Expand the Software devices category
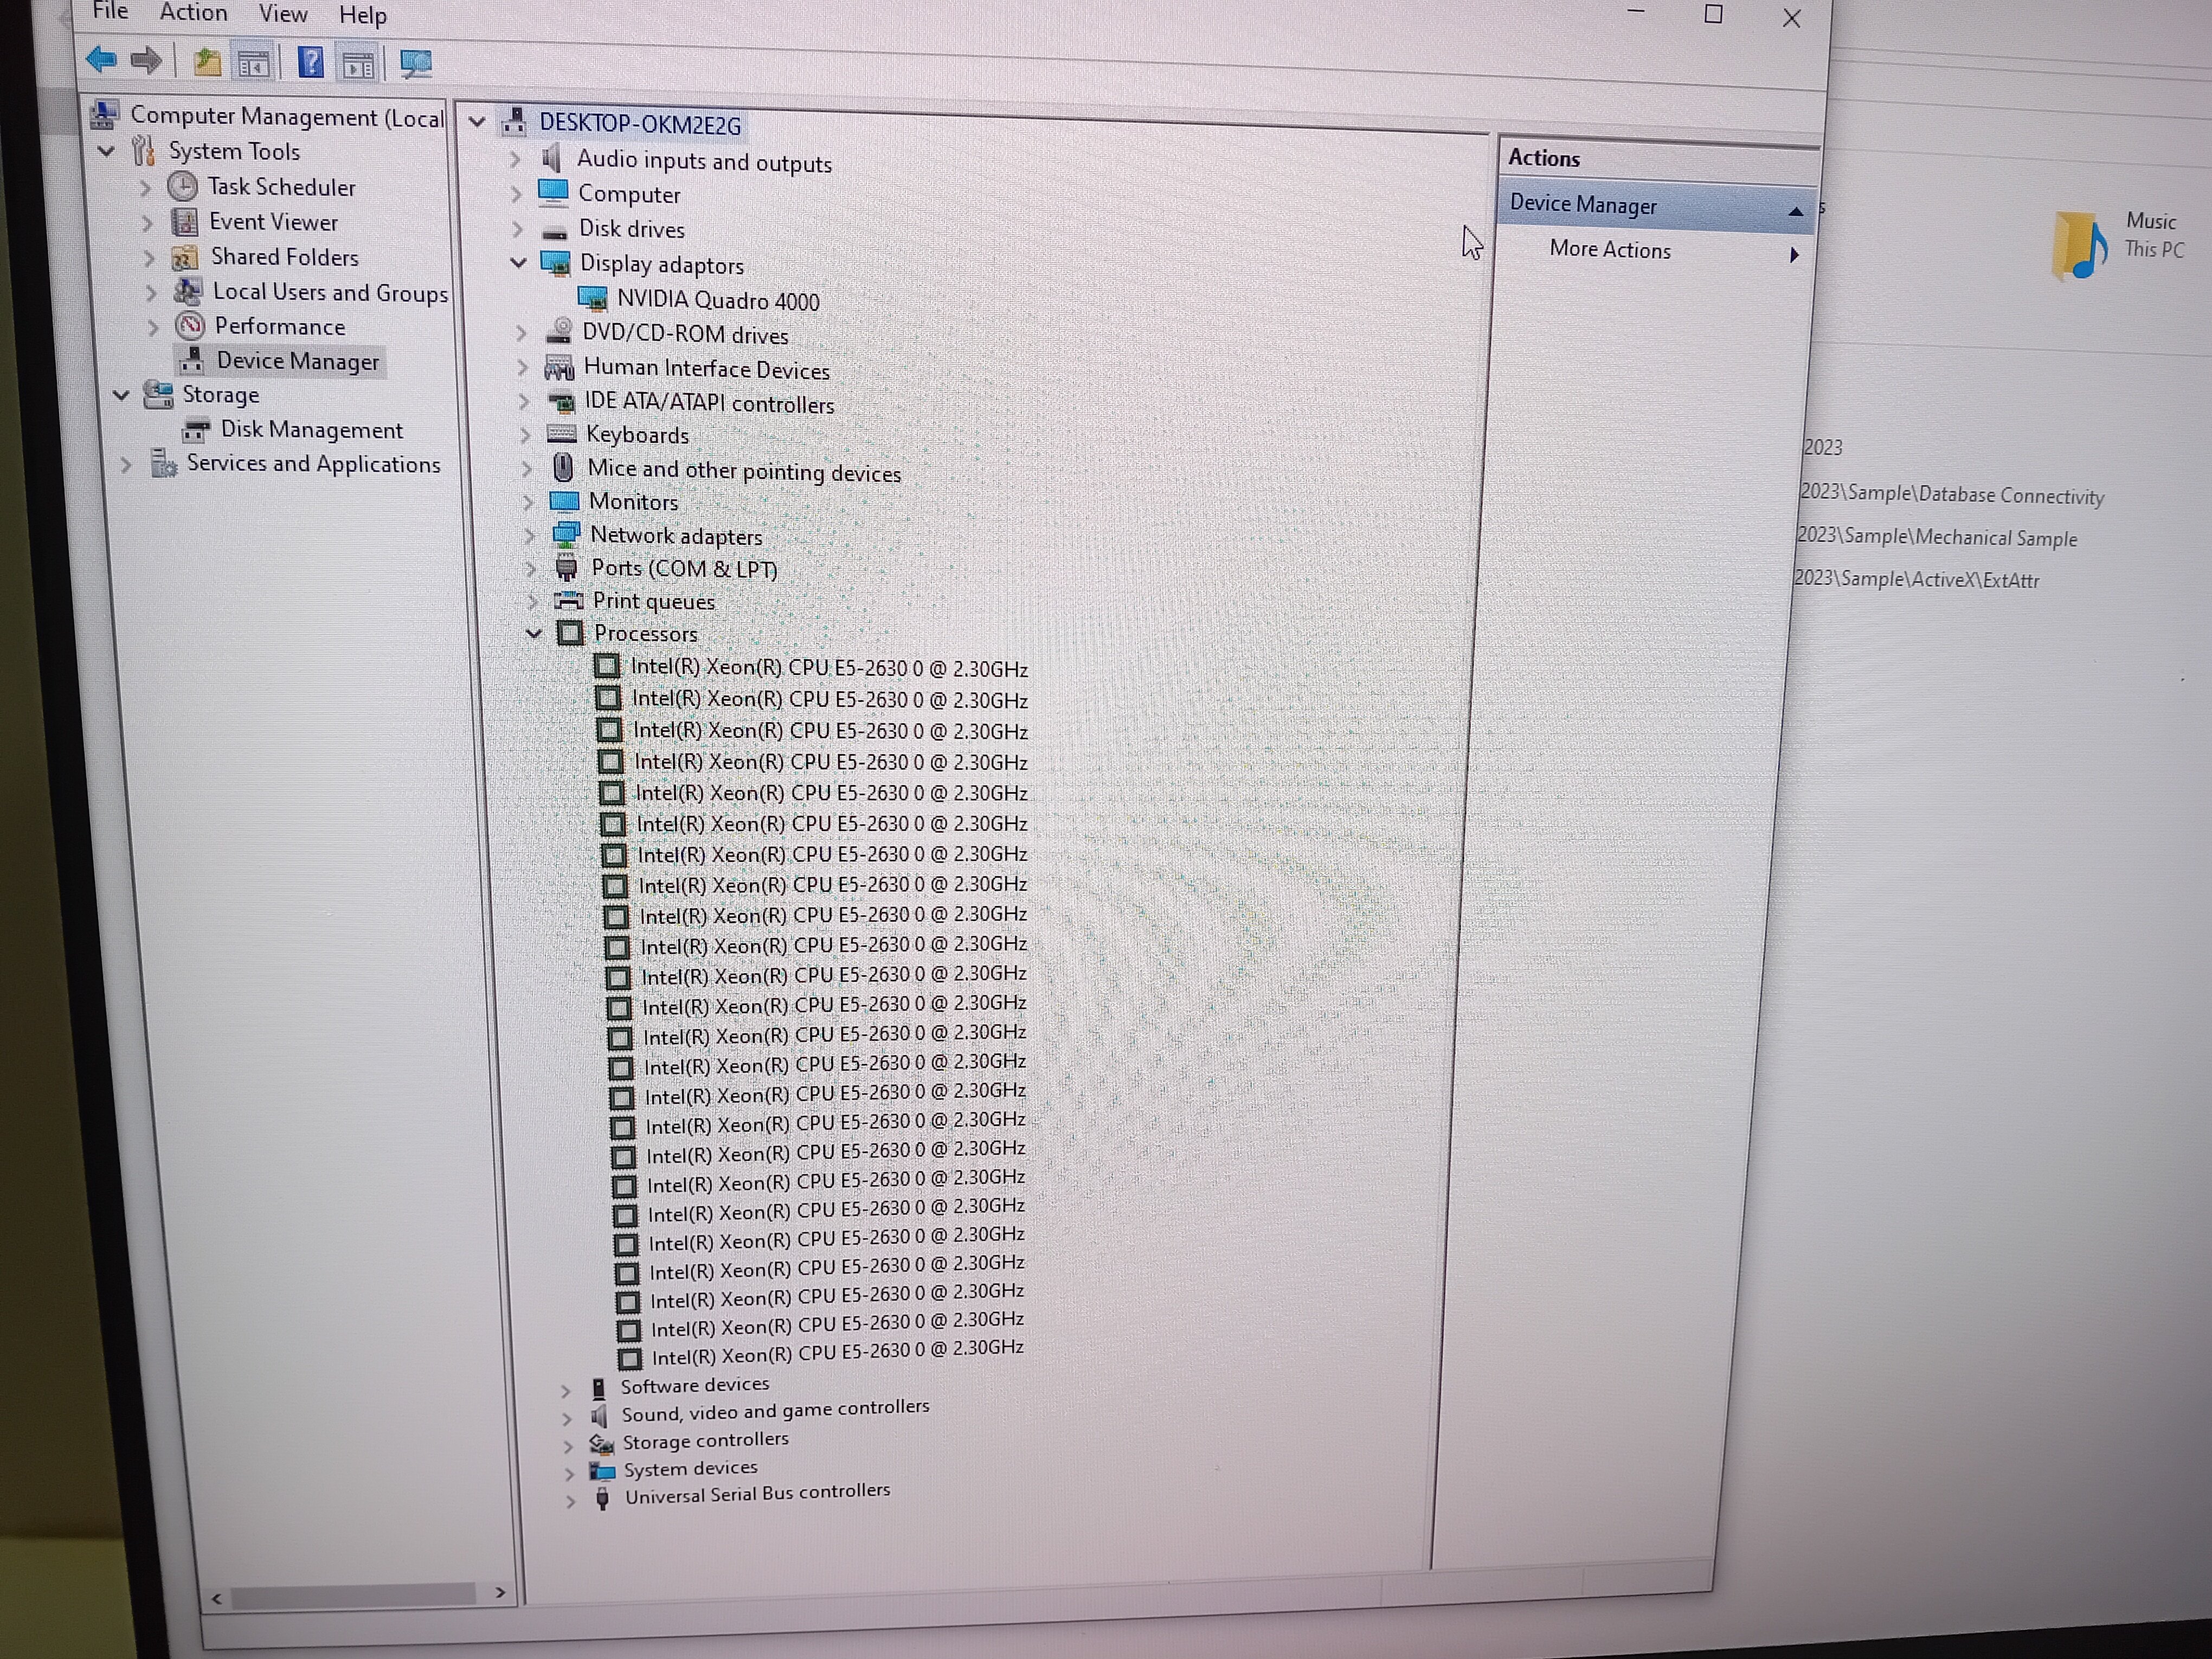2212x1659 pixels. click(x=565, y=1390)
